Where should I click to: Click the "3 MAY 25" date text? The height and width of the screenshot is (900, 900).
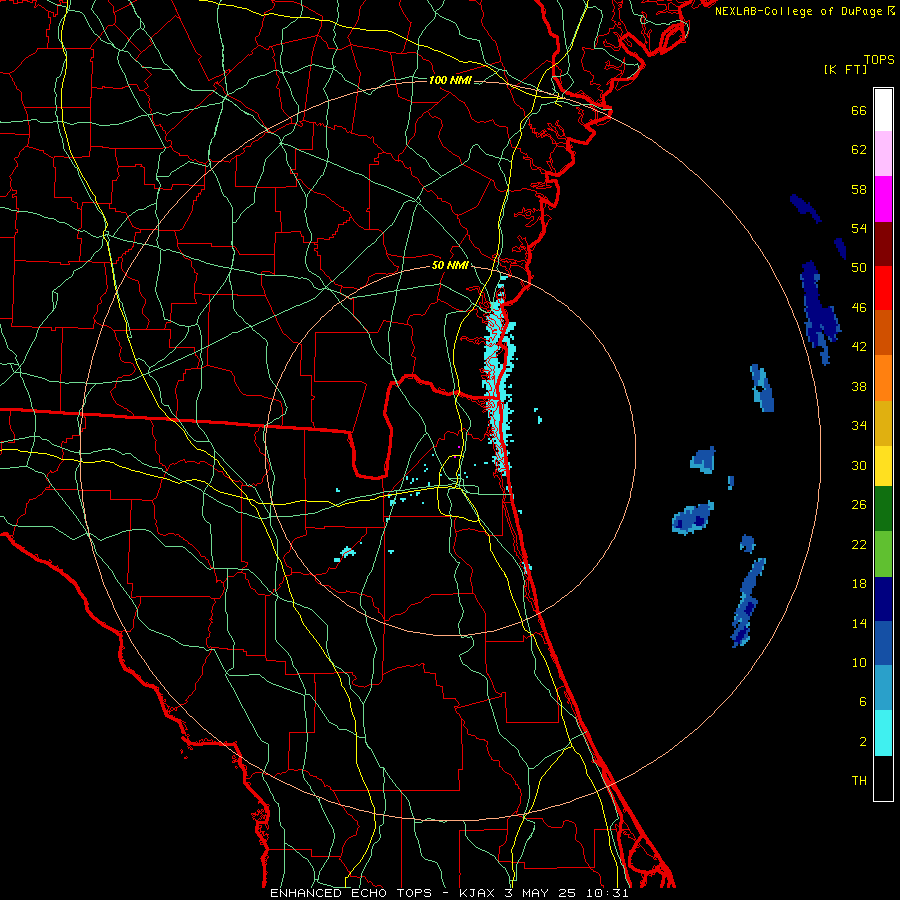[x=541, y=893]
